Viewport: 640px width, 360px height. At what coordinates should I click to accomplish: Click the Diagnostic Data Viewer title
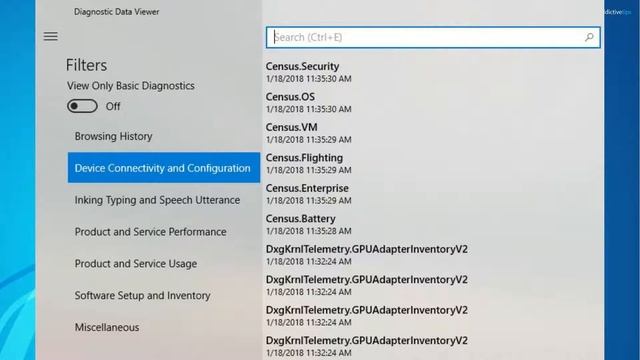pos(116,12)
